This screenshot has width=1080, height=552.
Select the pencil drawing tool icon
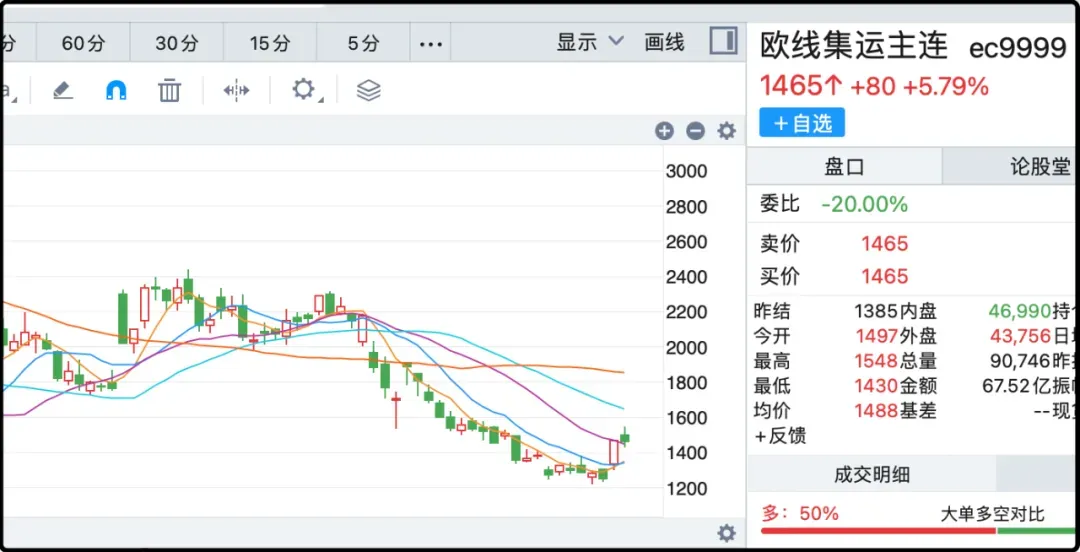(63, 91)
